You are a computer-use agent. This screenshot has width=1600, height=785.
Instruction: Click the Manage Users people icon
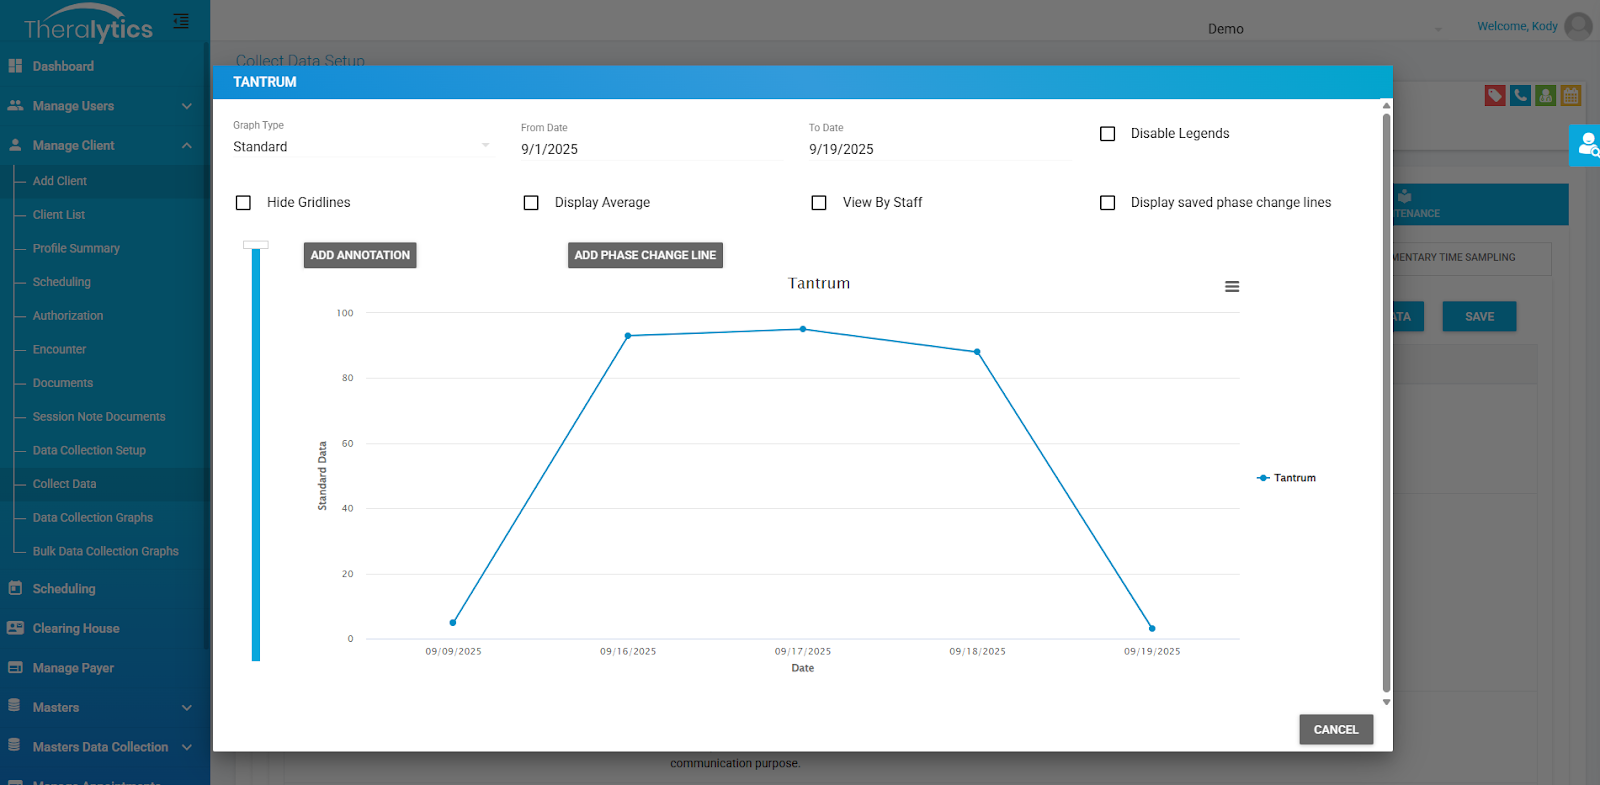click(x=15, y=105)
